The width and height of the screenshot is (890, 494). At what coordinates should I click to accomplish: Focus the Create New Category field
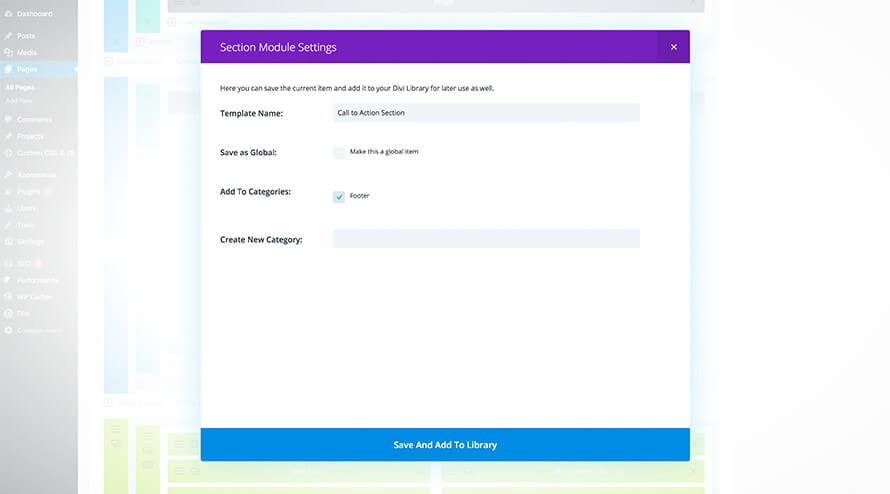coord(485,239)
